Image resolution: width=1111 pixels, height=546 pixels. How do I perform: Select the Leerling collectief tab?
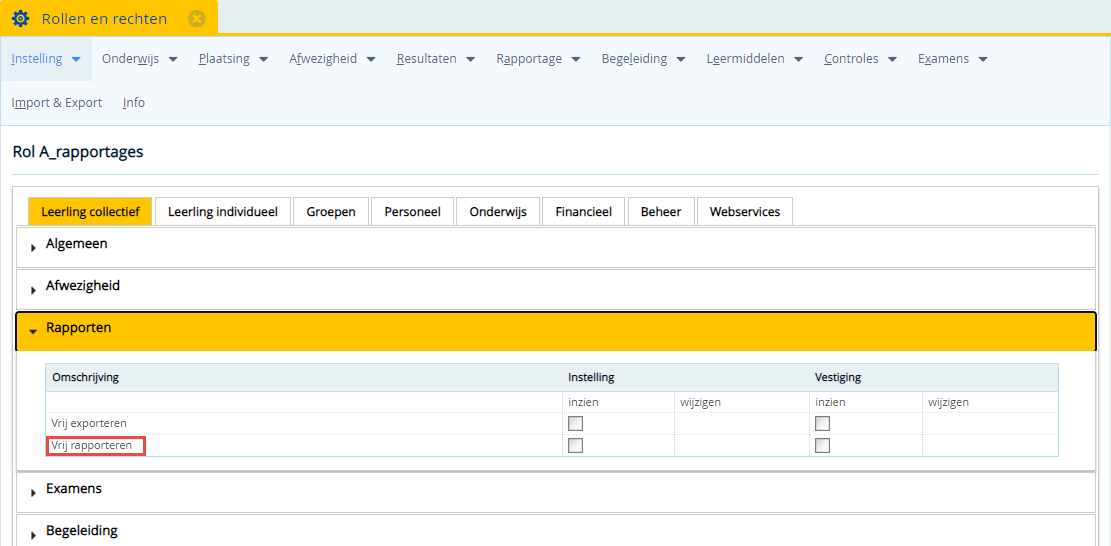click(90, 212)
